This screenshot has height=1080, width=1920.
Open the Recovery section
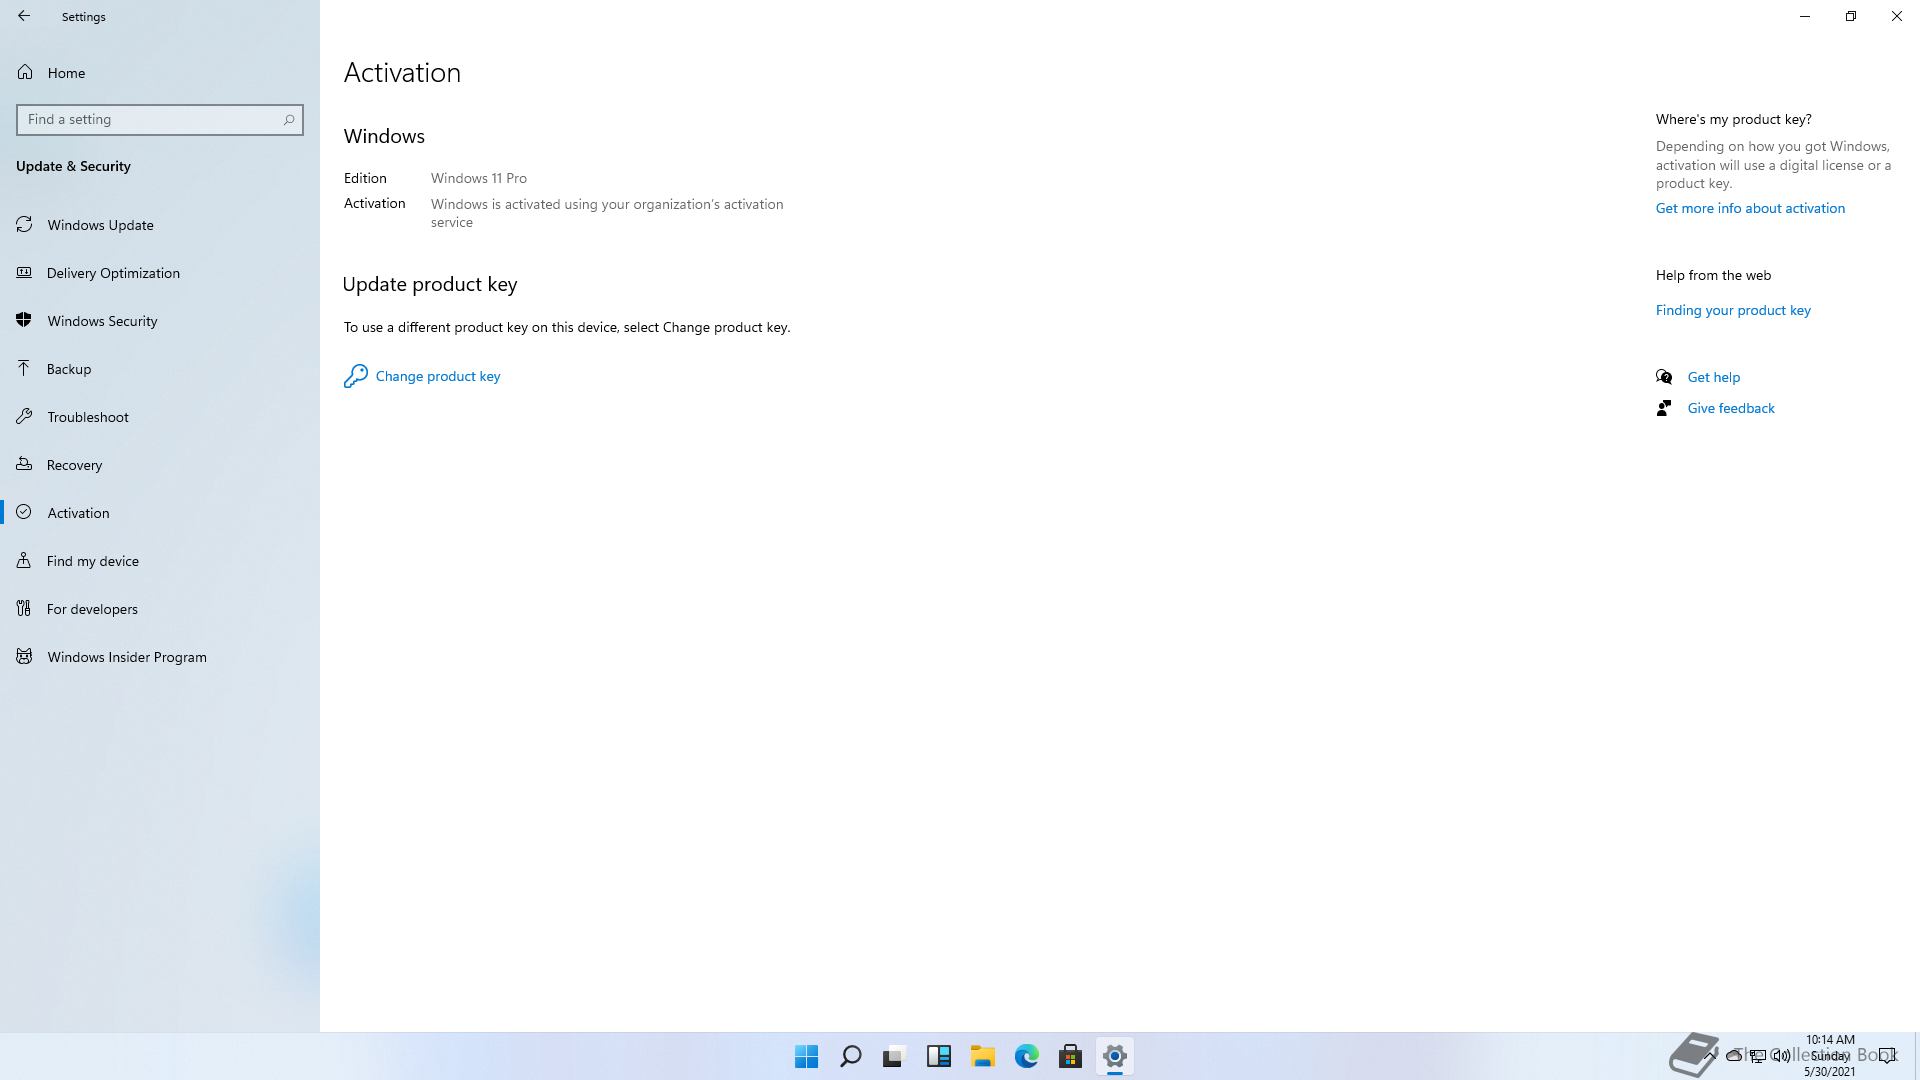160,465
